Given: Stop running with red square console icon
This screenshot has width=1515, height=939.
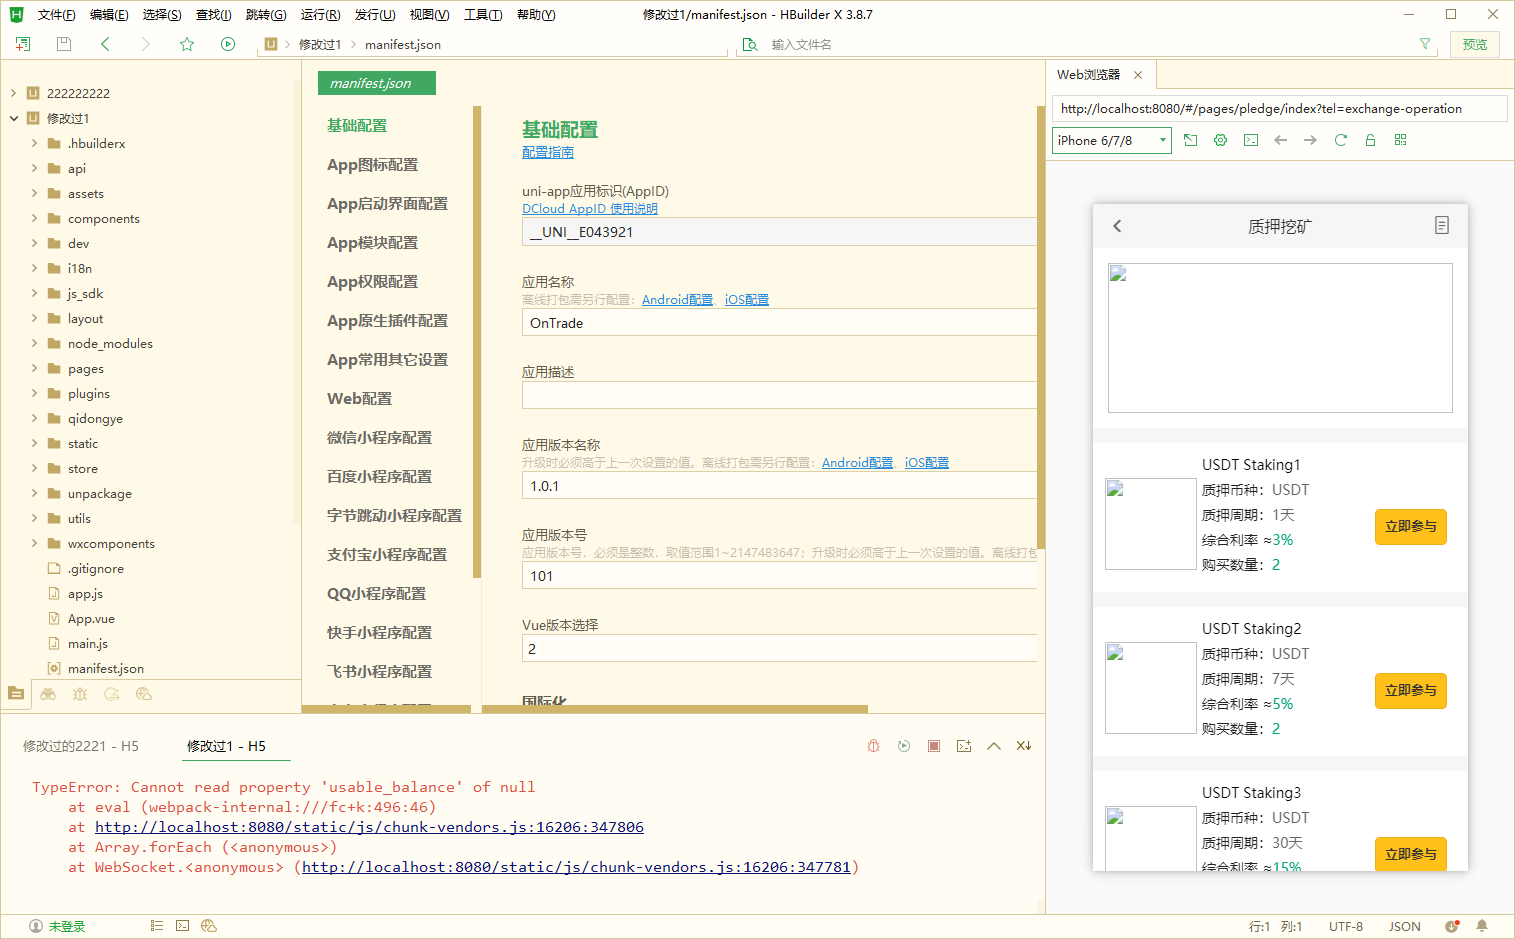Looking at the screenshot, I should [x=934, y=746].
